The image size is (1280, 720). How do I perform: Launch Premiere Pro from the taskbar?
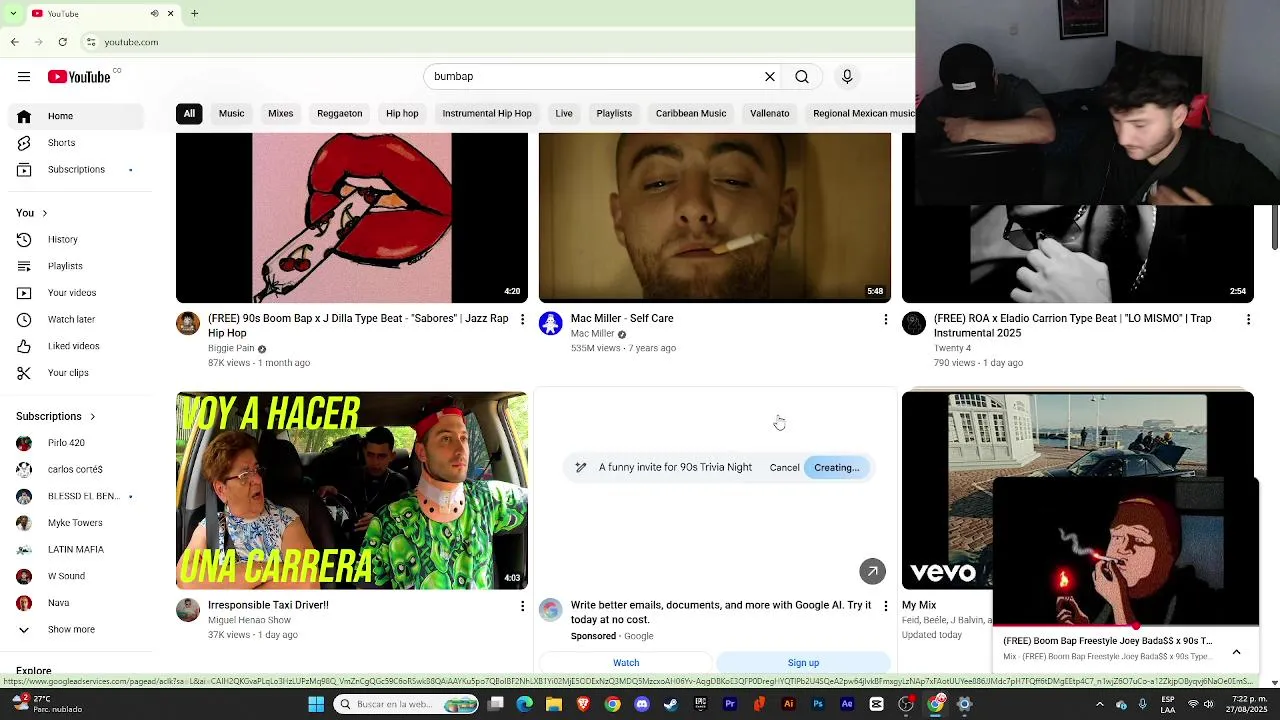(x=730, y=704)
